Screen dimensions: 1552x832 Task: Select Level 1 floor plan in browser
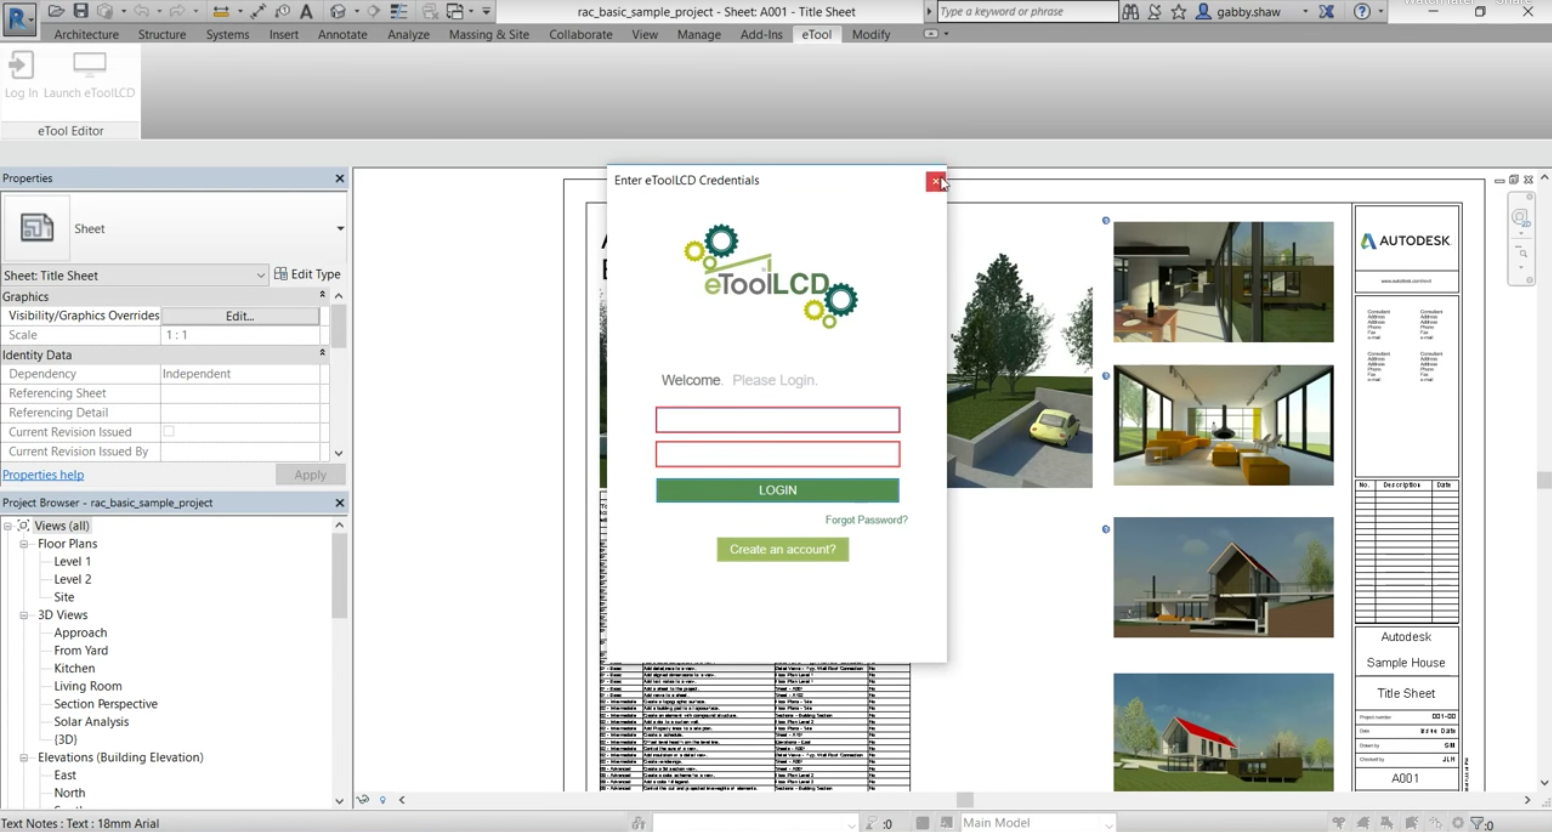pos(72,562)
